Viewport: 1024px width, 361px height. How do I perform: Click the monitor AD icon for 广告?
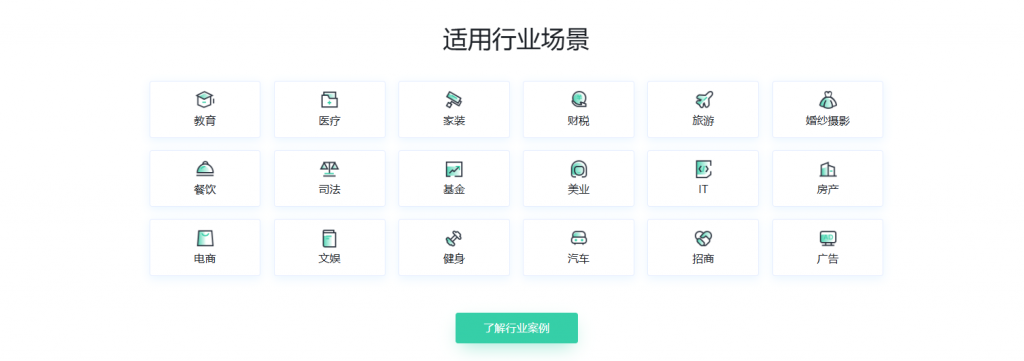[827, 238]
